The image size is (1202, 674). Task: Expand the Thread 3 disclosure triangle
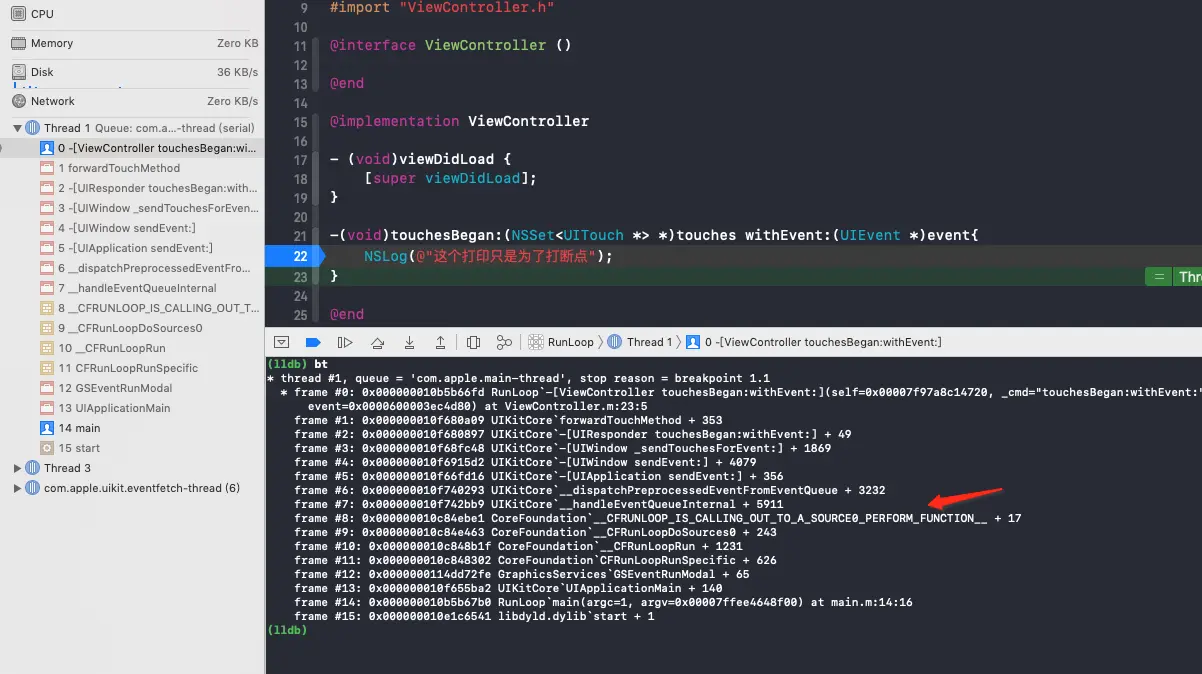[x=18, y=468]
